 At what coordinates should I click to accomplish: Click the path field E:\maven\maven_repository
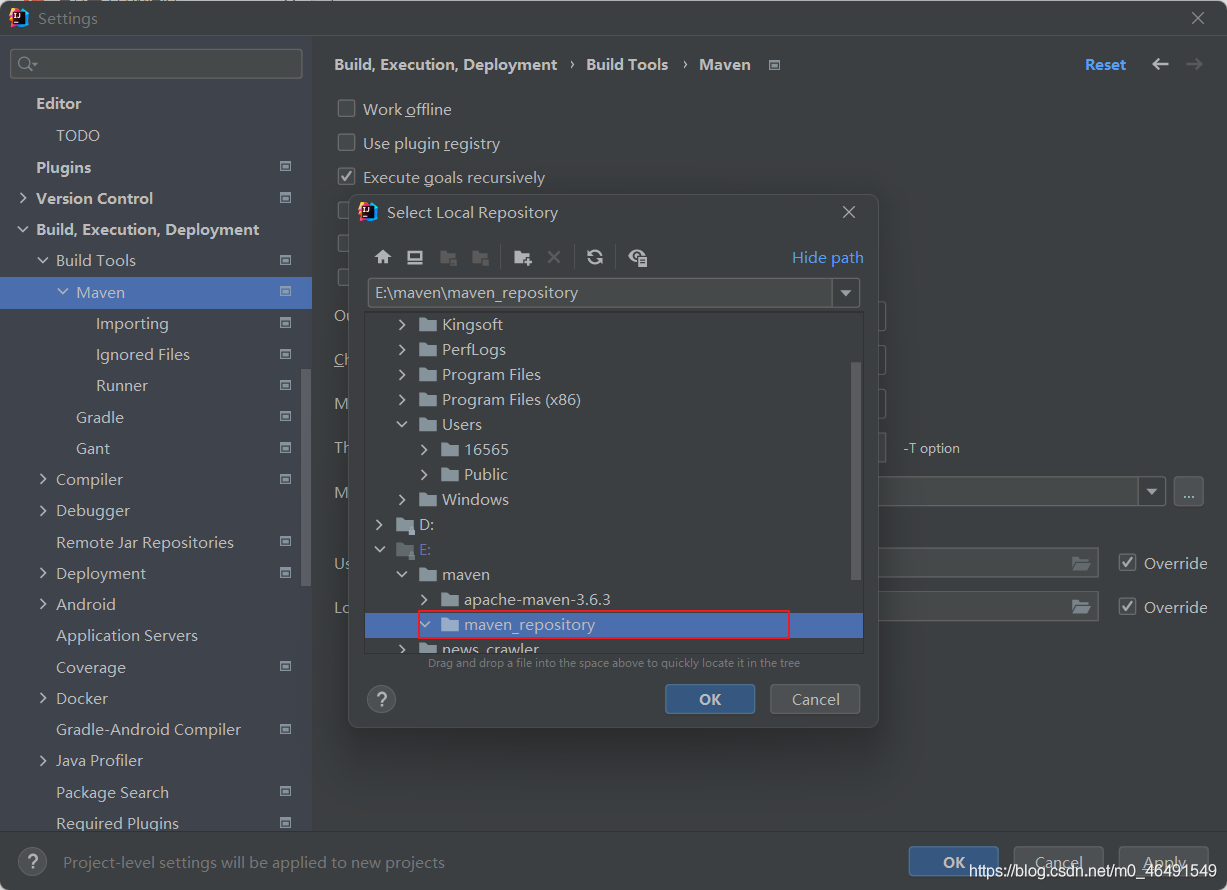click(600, 293)
